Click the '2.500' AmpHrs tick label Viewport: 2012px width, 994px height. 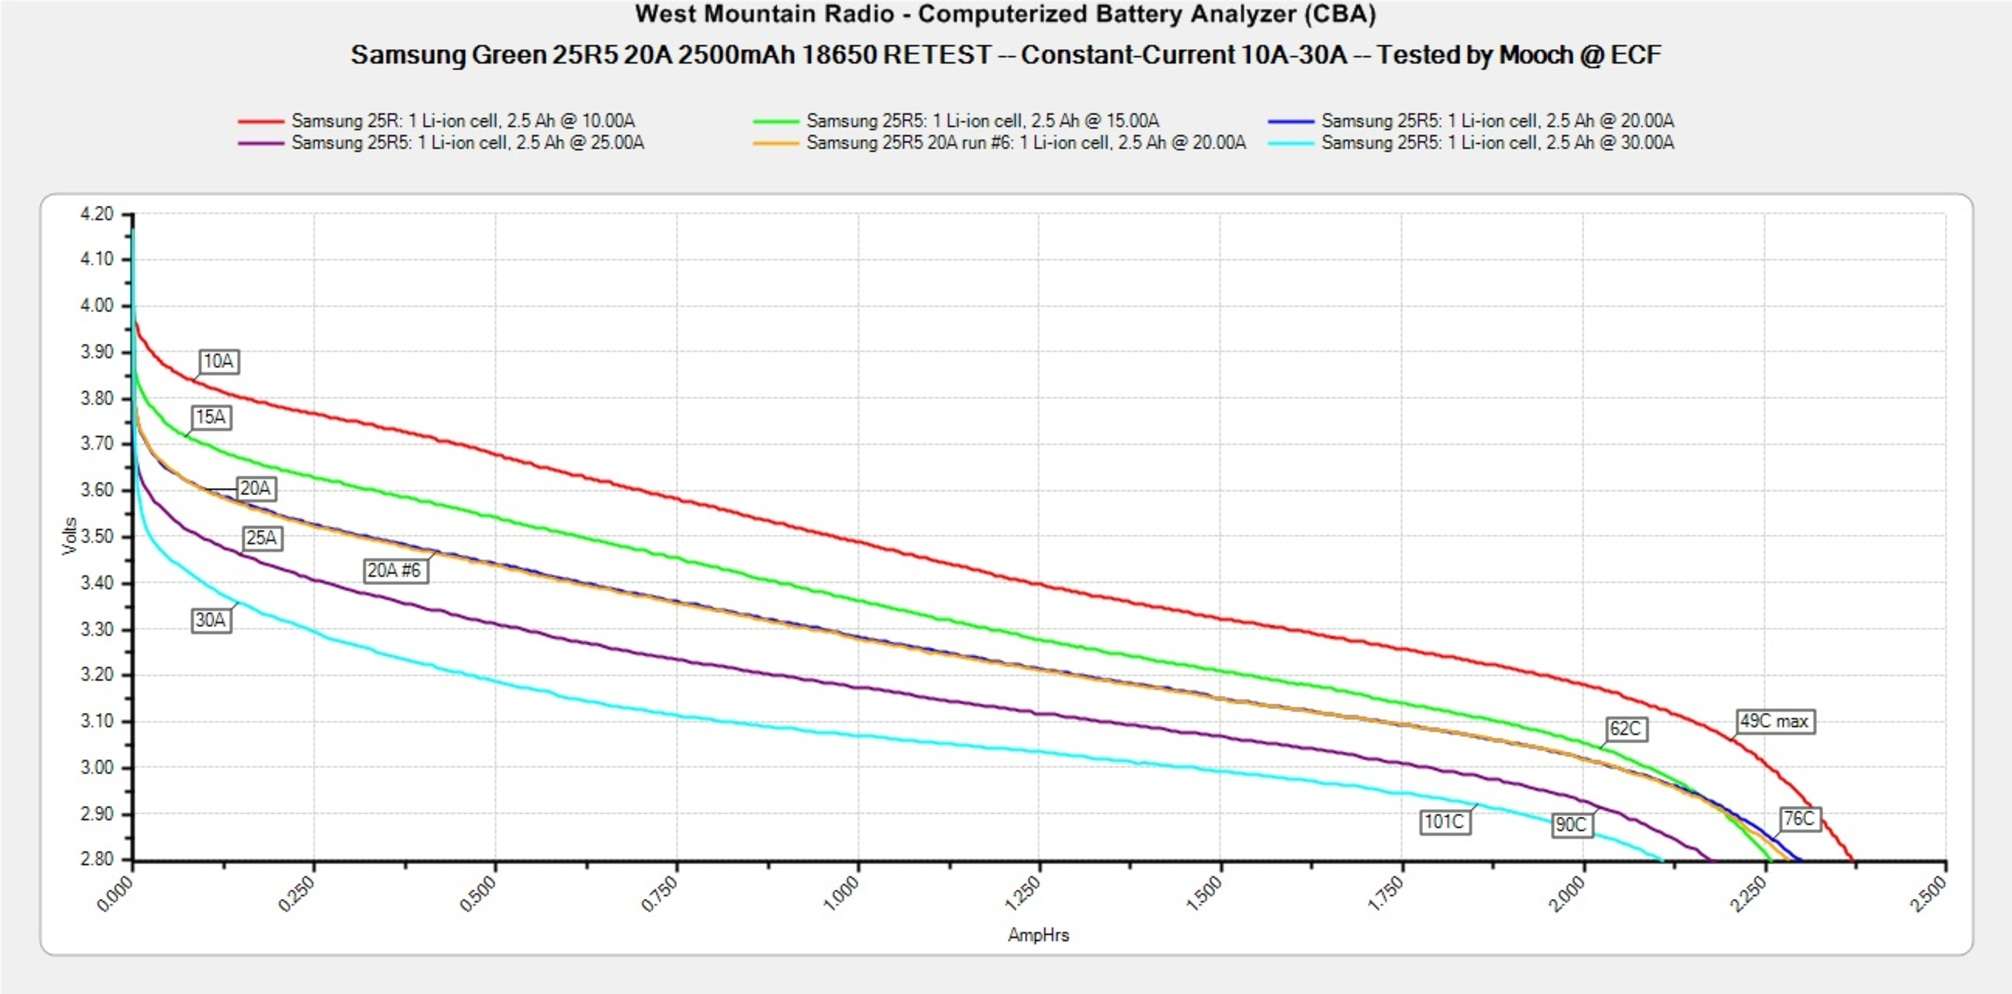1929,893
